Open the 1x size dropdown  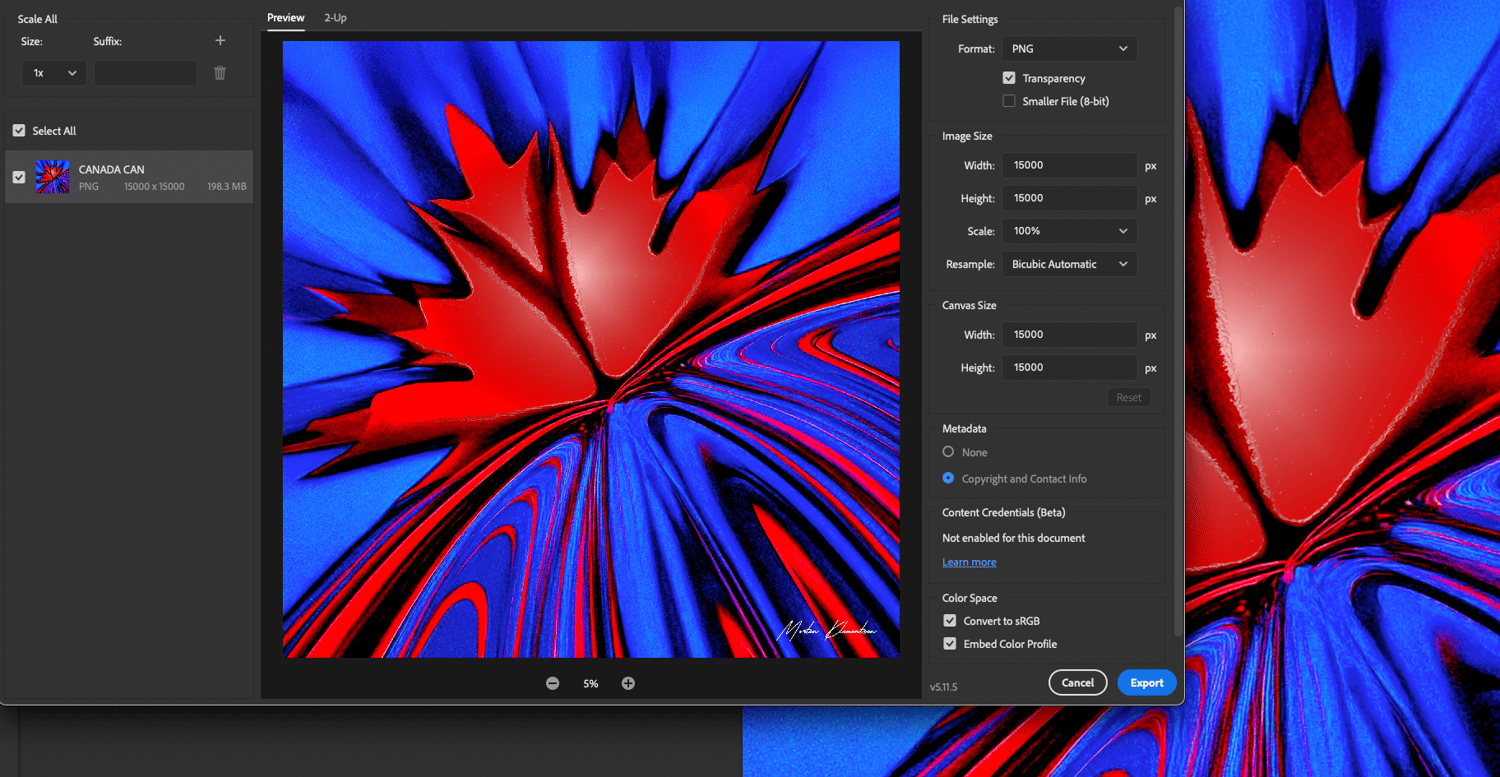coord(54,73)
